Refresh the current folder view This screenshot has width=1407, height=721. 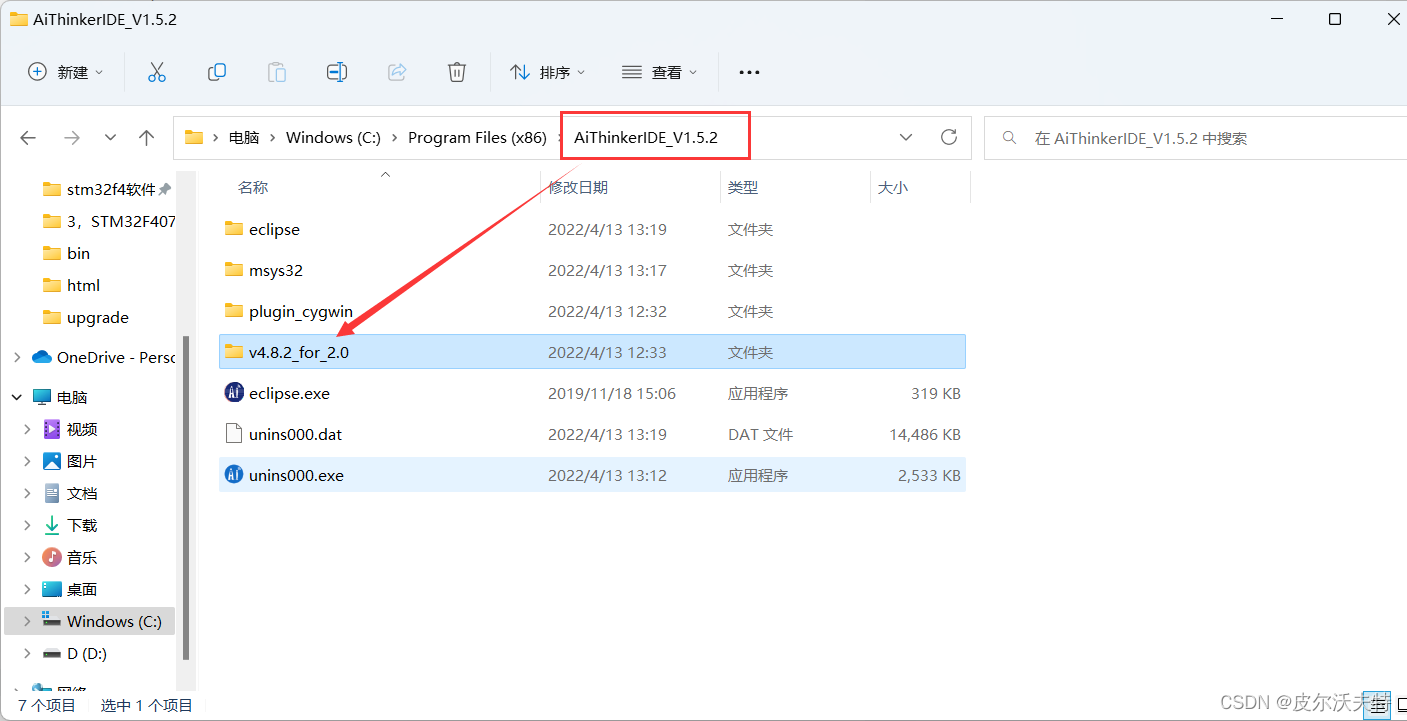(x=949, y=137)
